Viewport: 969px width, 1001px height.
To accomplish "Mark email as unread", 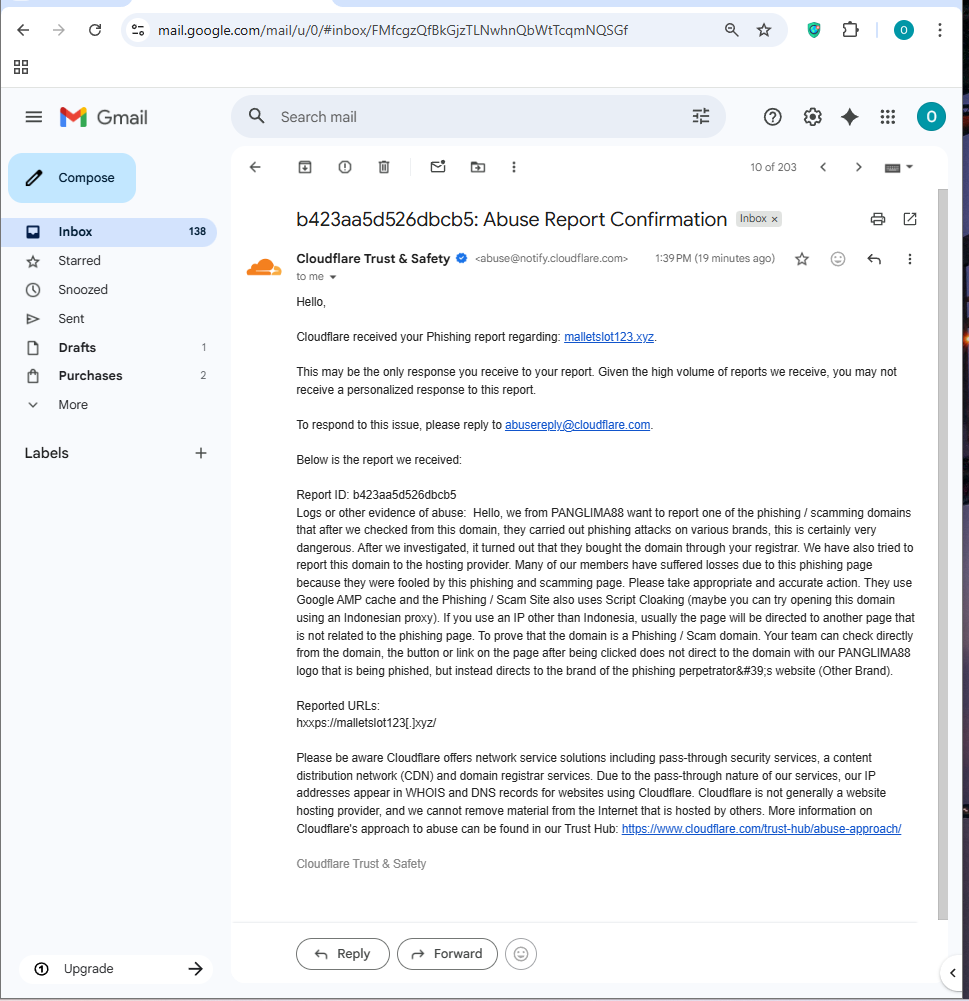I will coord(438,167).
